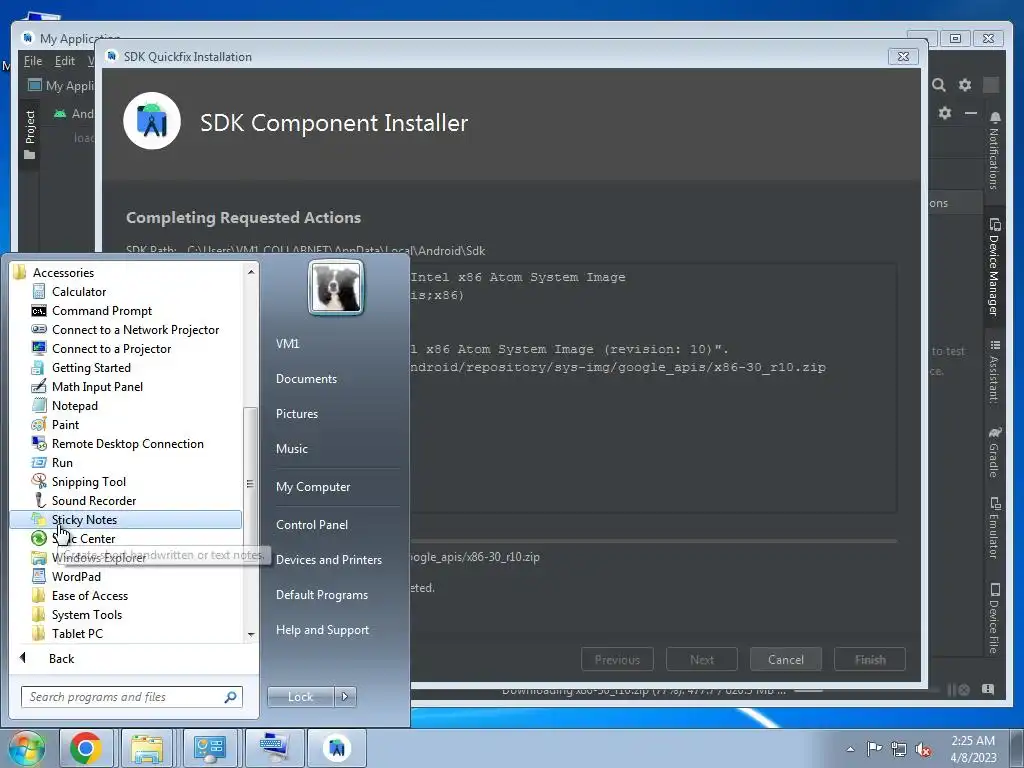This screenshot has width=1024, height=768.
Task: Click the Finish button in the installer
Action: tap(870, 660)
